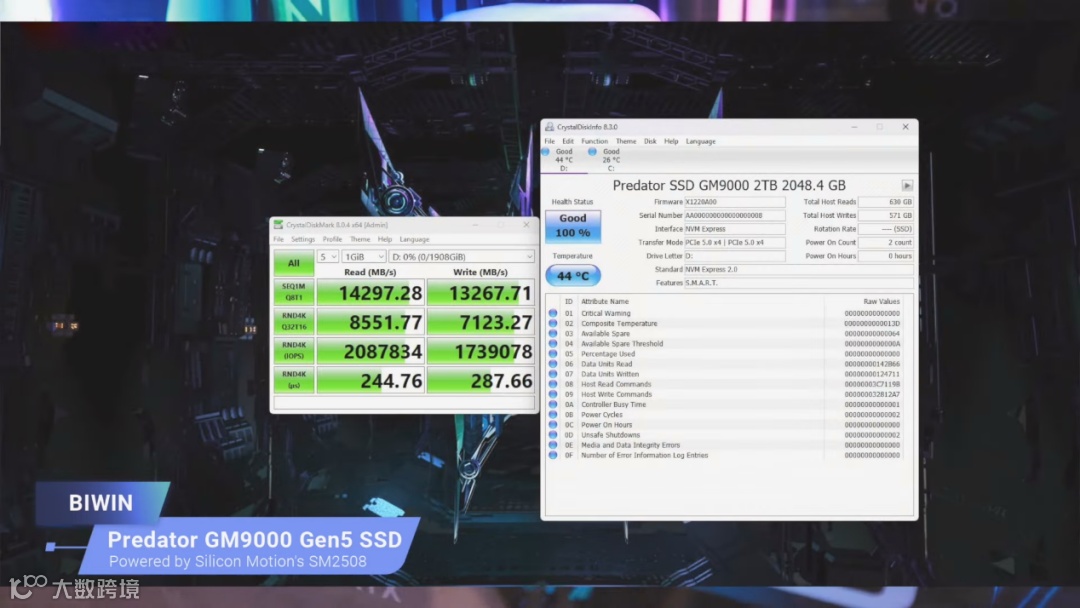Click the RND4K IOPS test button
Screen dimensions: 1080x608
[x=293, y=350]
